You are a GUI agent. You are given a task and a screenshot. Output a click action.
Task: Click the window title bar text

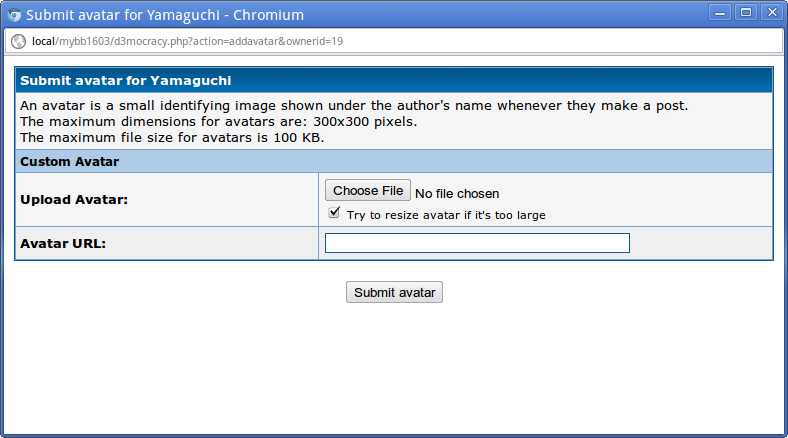coord(165,15)
